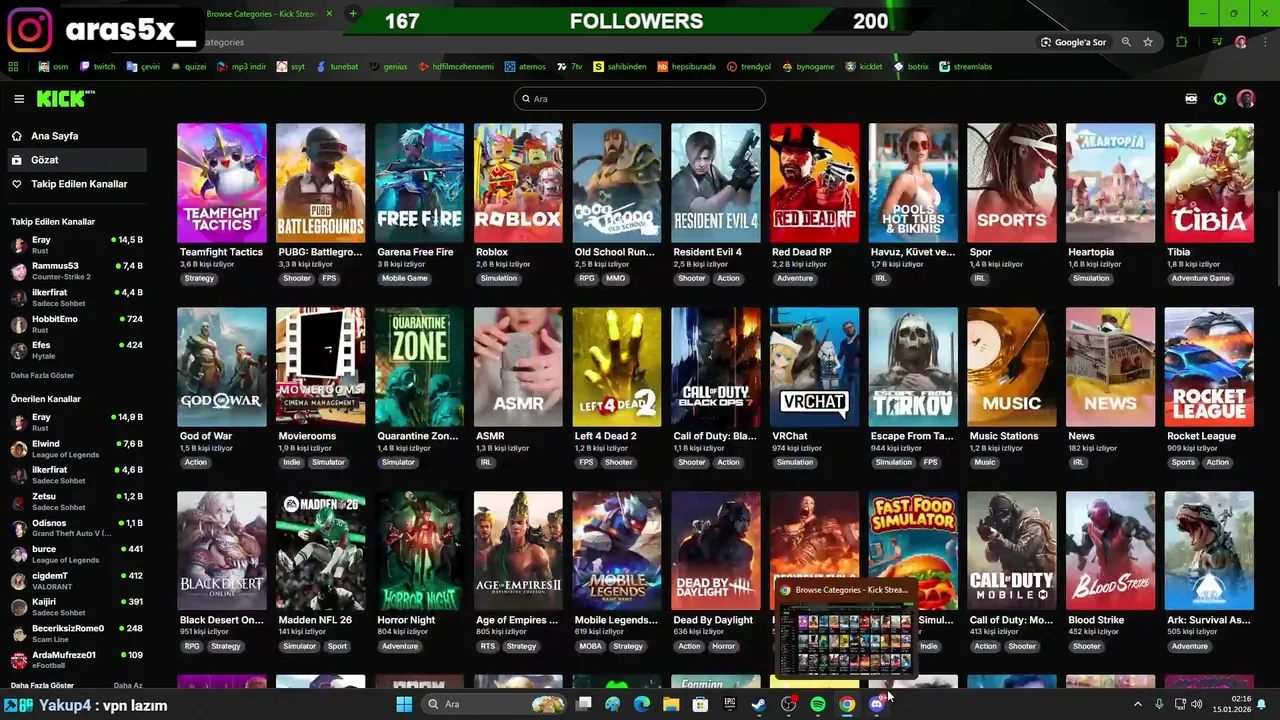This screenshot has height=720, width=1280.
Task: Open the botrix bookmark
Action: tap(911, 67)
